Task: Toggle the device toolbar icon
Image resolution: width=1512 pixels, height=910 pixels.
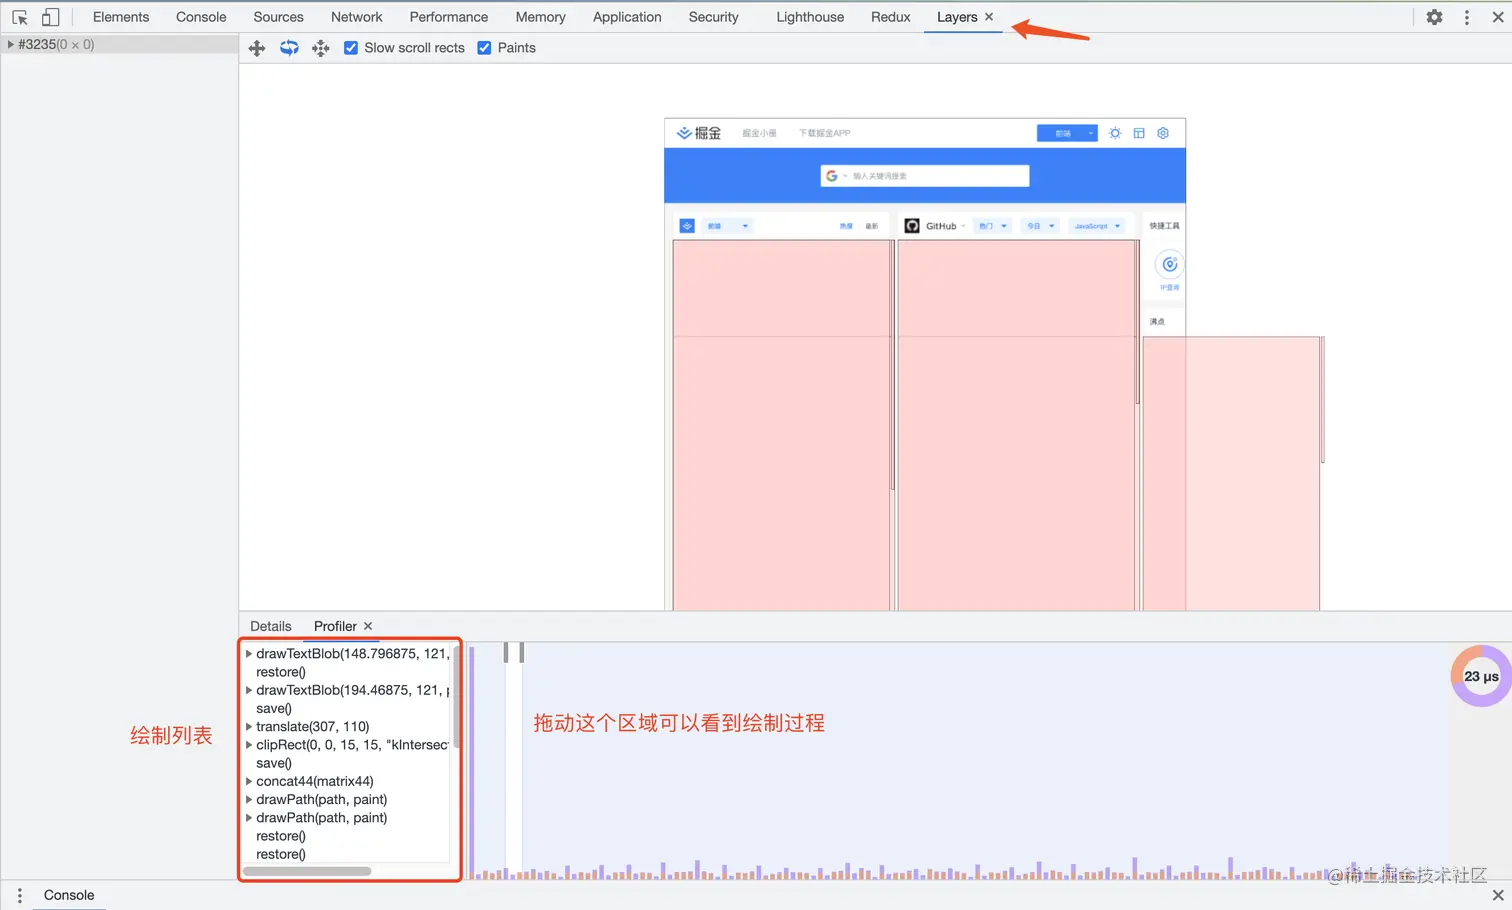Action: [51, 17]
